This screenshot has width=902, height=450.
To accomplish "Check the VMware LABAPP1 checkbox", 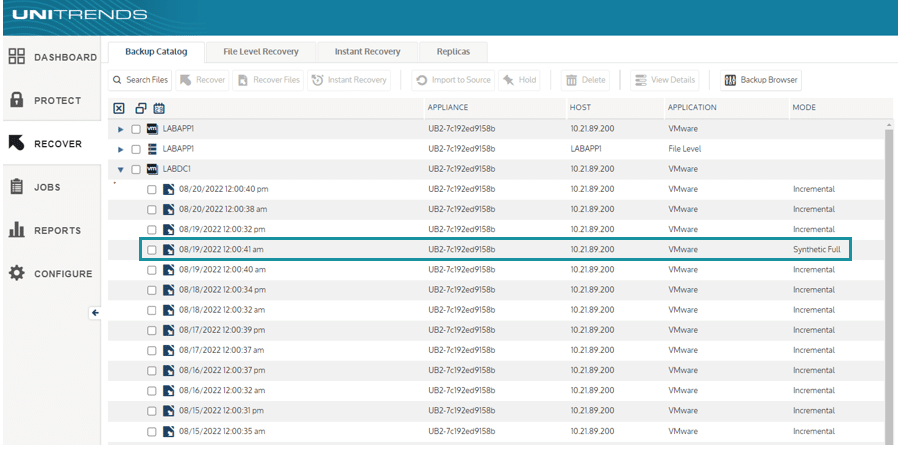I will [x=136, y=129].
